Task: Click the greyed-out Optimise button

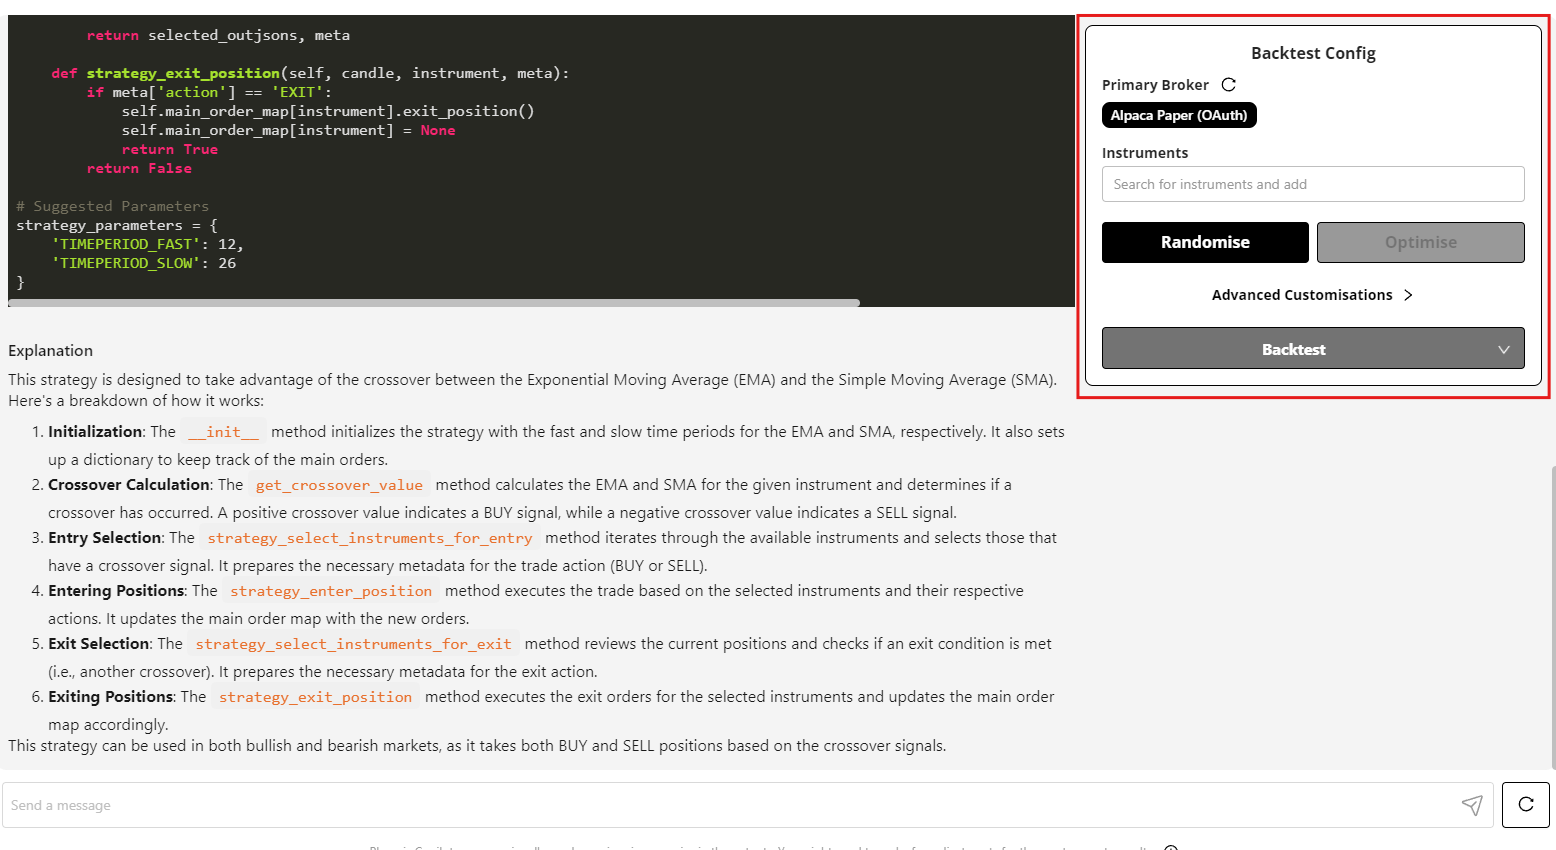Action: click(1420, 242)
